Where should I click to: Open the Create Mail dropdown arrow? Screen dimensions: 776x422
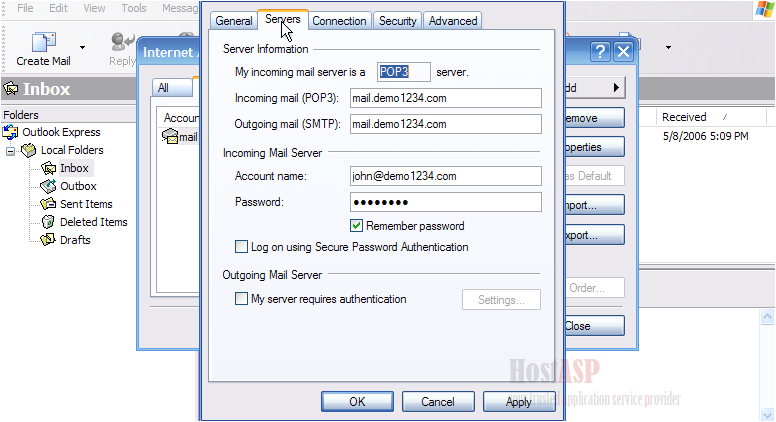[x=82, y=47]
